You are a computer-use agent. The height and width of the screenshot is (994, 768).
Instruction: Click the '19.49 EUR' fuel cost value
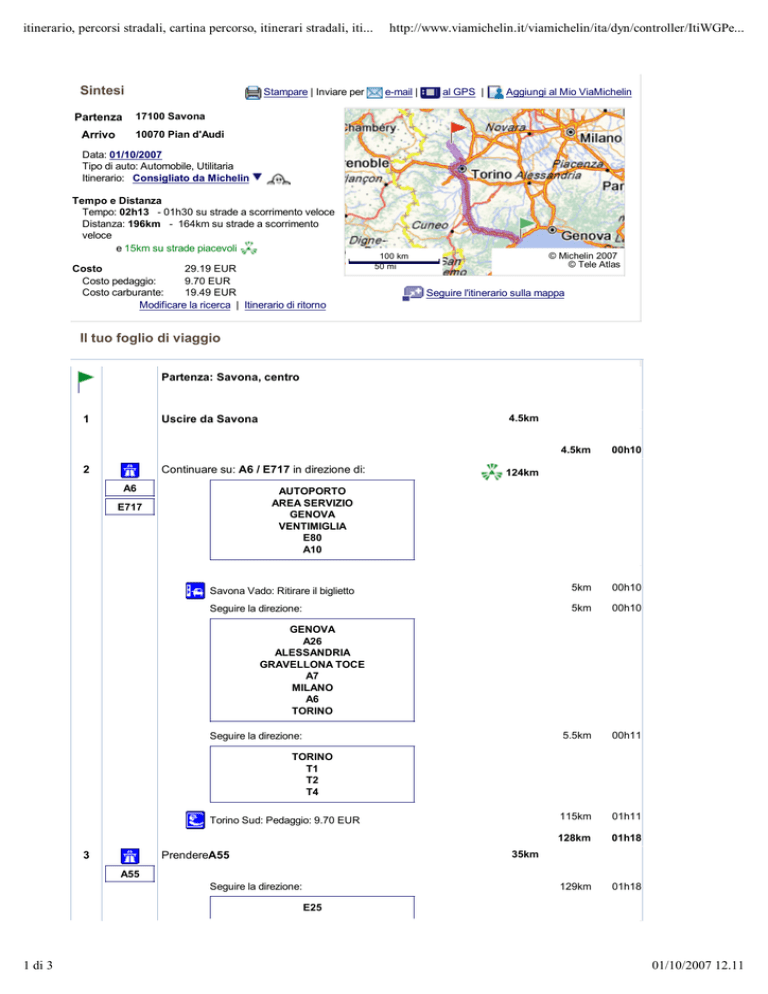(211, 292)
